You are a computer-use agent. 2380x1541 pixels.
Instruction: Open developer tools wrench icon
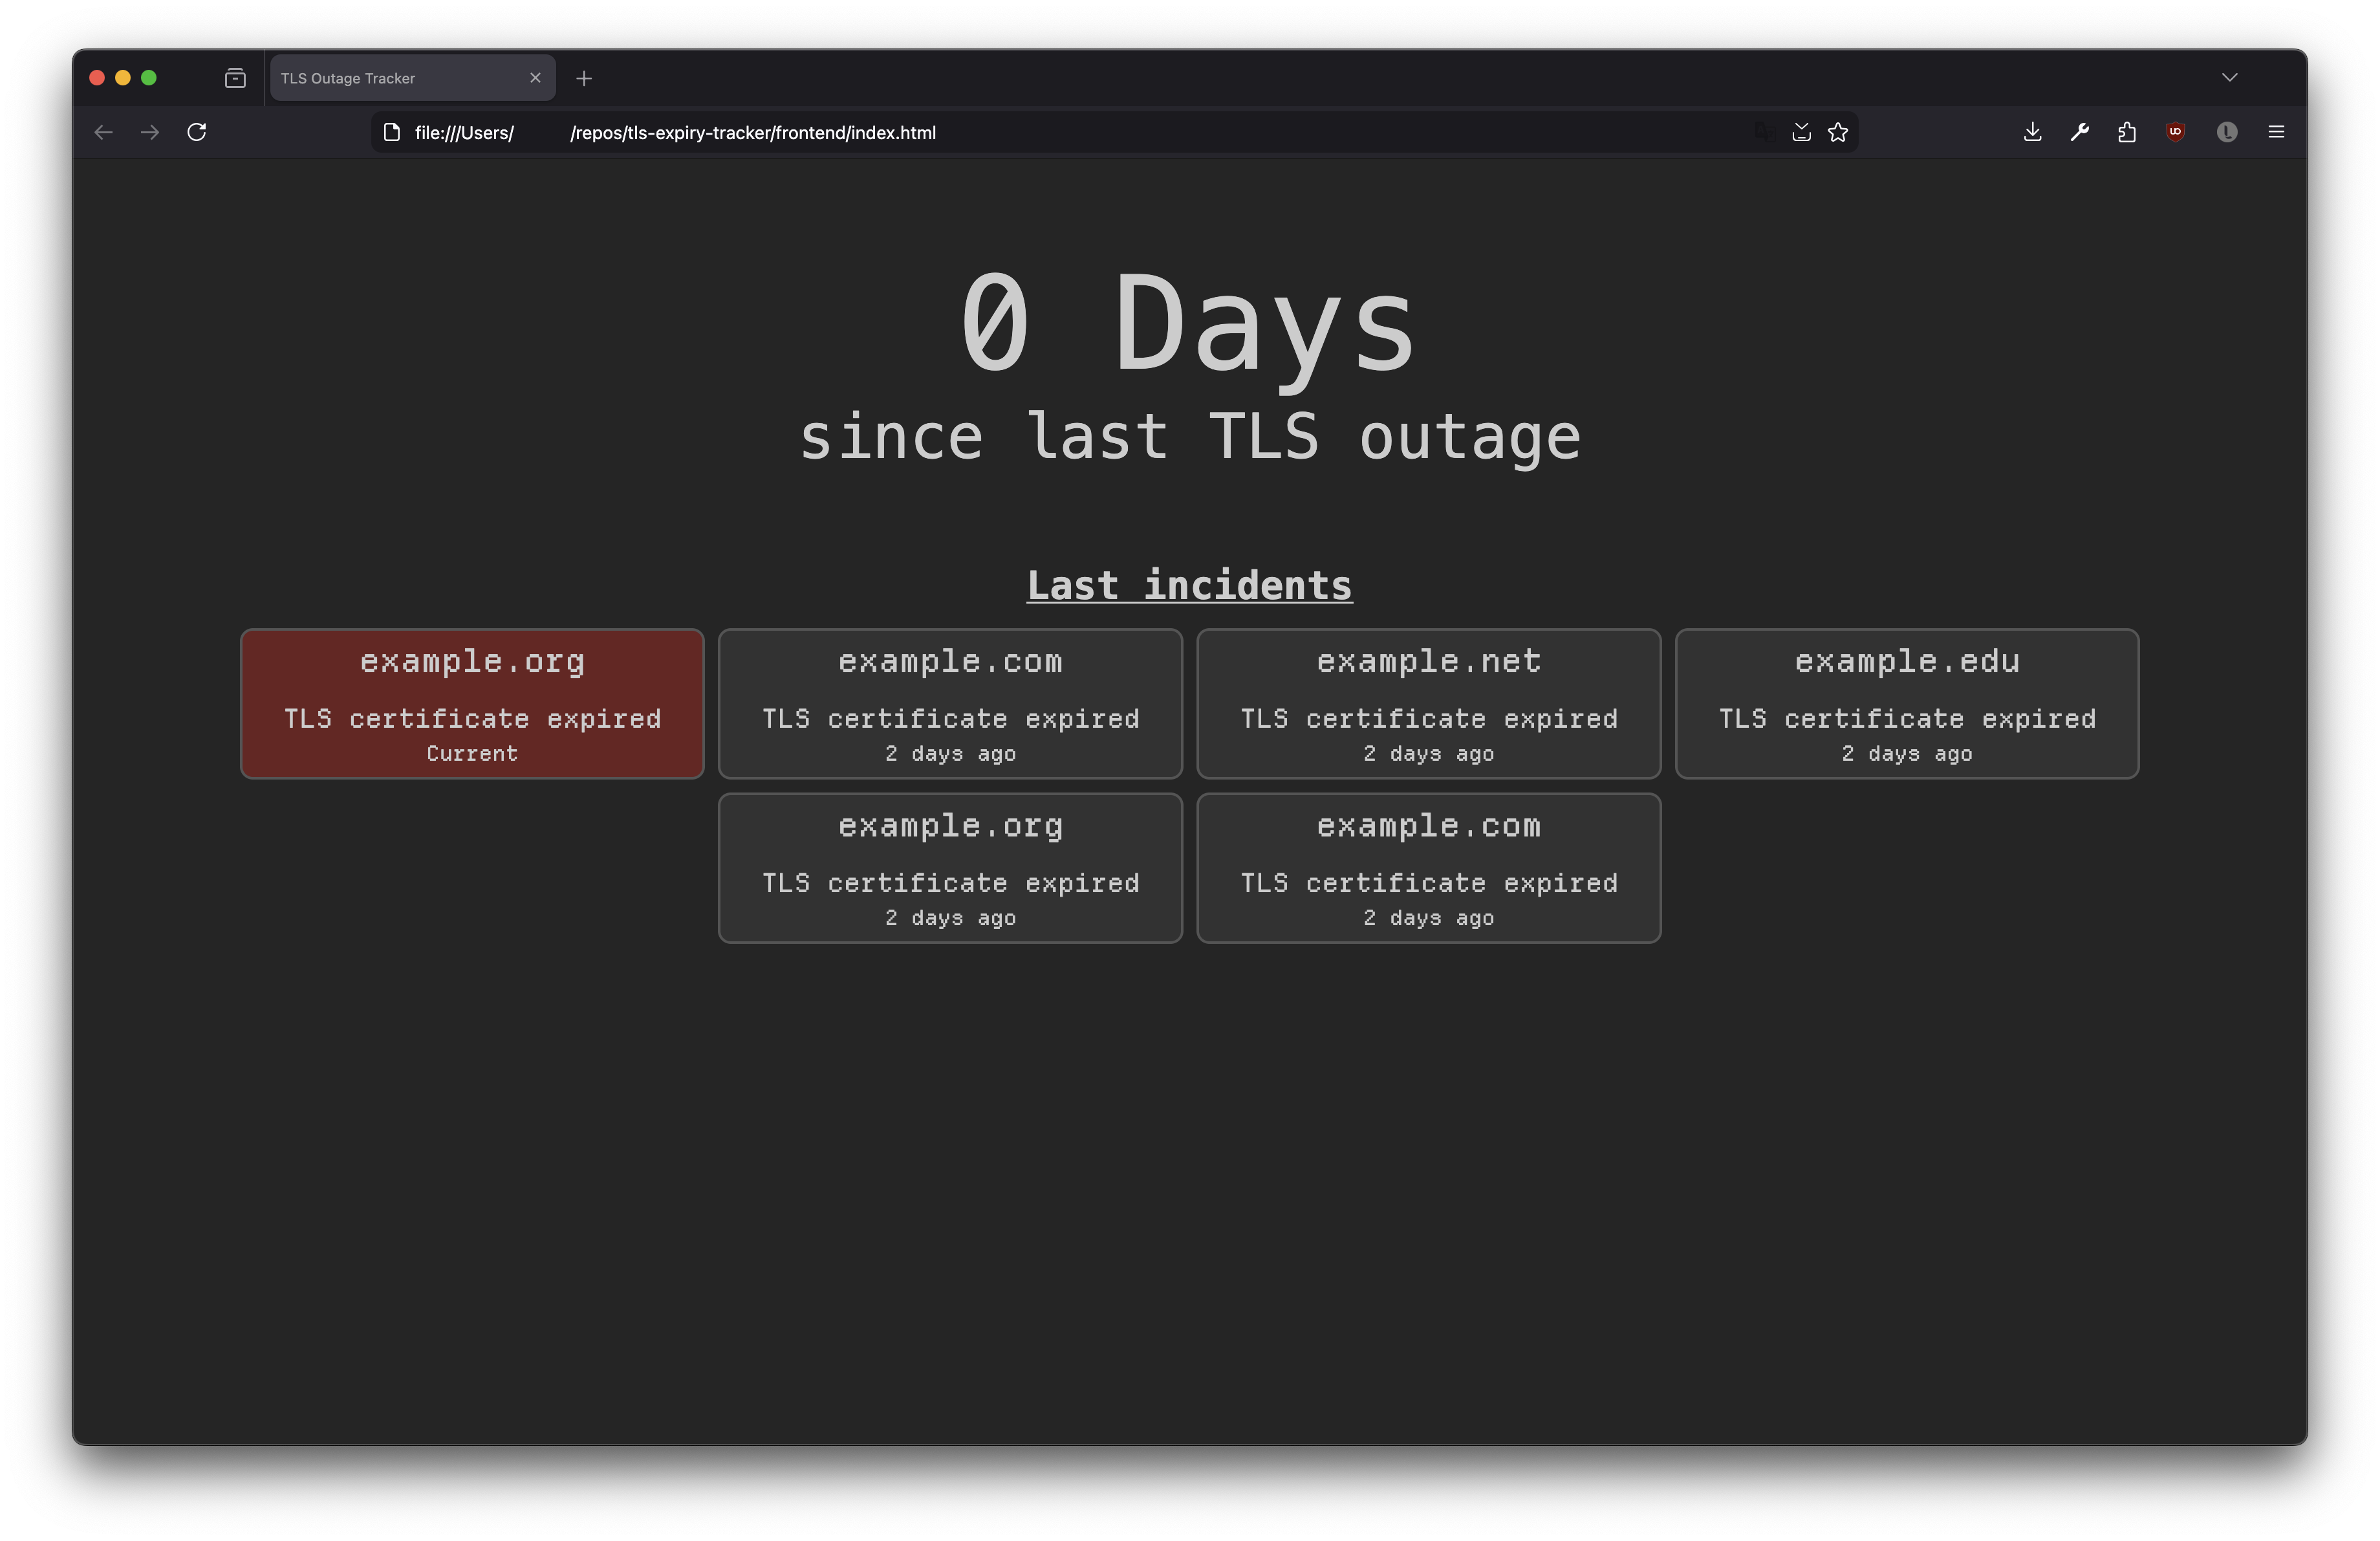[x=2080, y=132]
